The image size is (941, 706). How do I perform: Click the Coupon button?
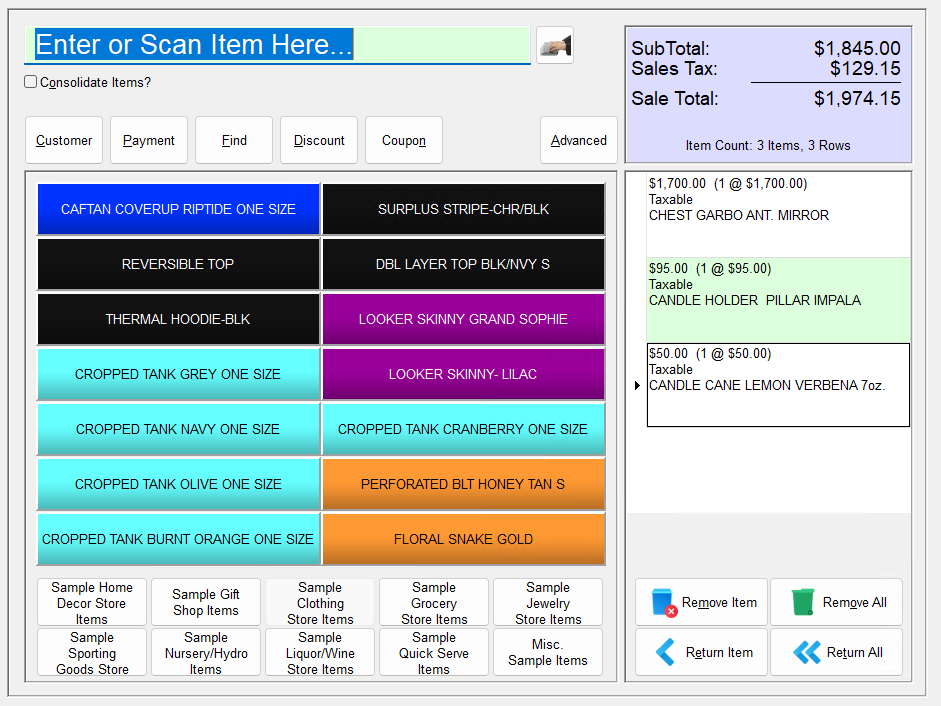(403, 140)
